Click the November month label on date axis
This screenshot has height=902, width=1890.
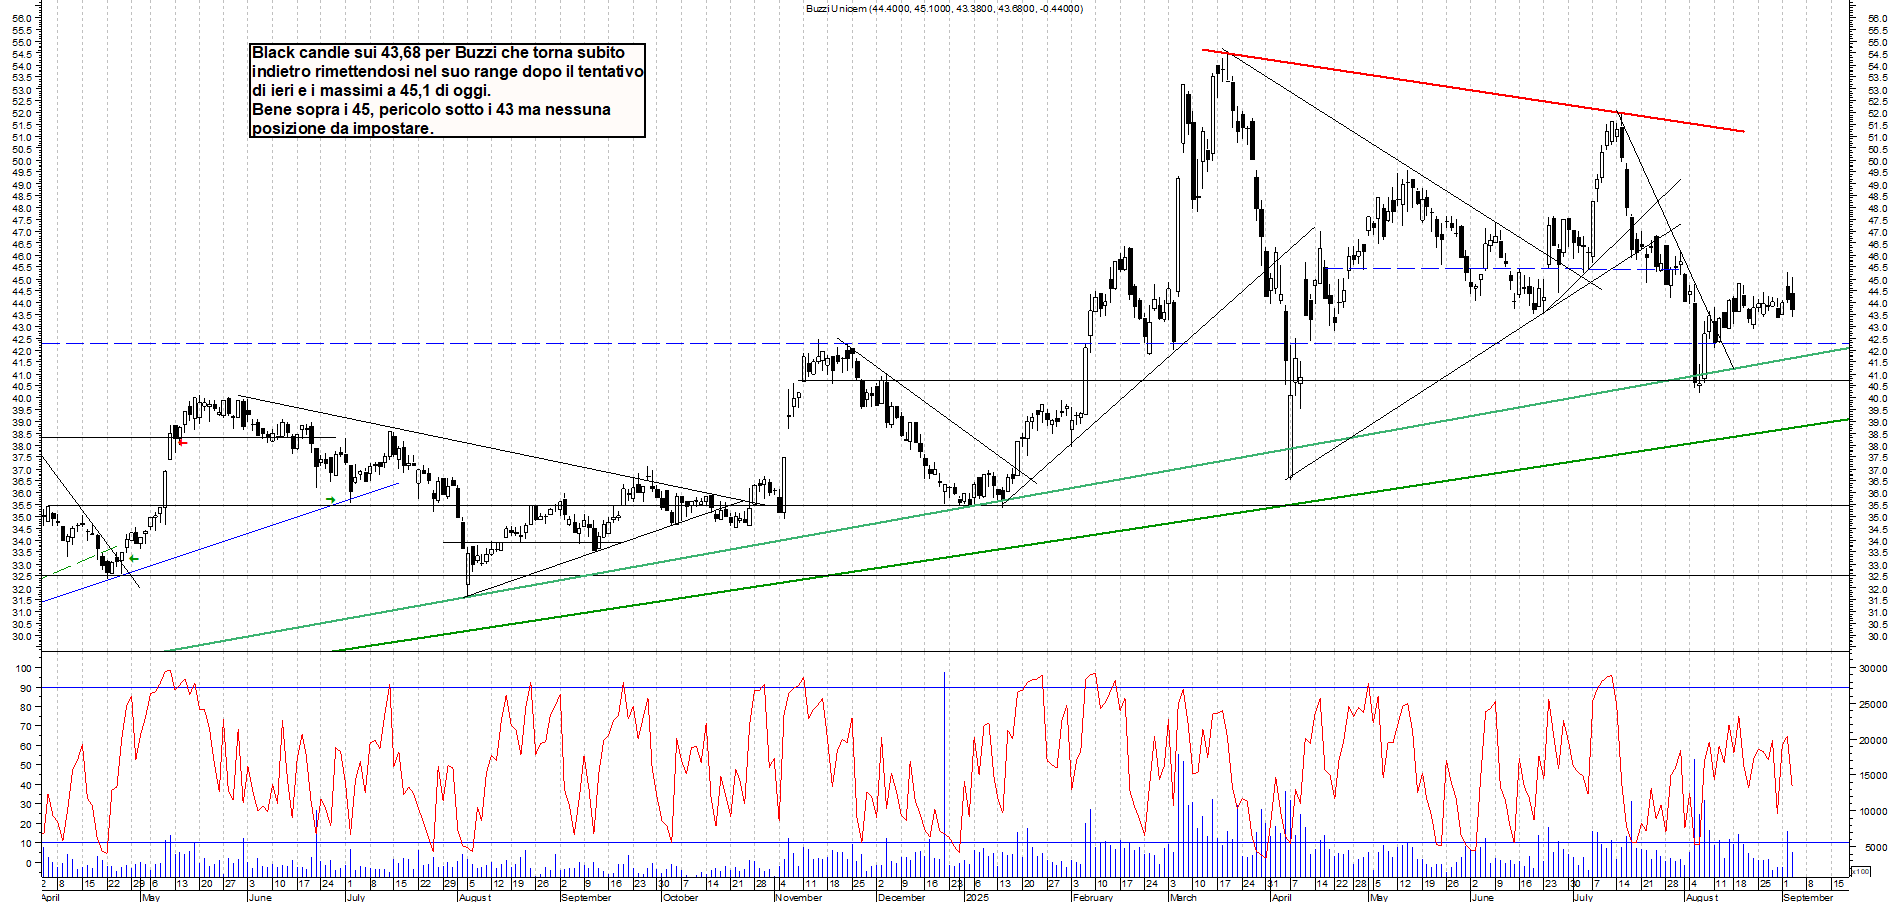798,897
